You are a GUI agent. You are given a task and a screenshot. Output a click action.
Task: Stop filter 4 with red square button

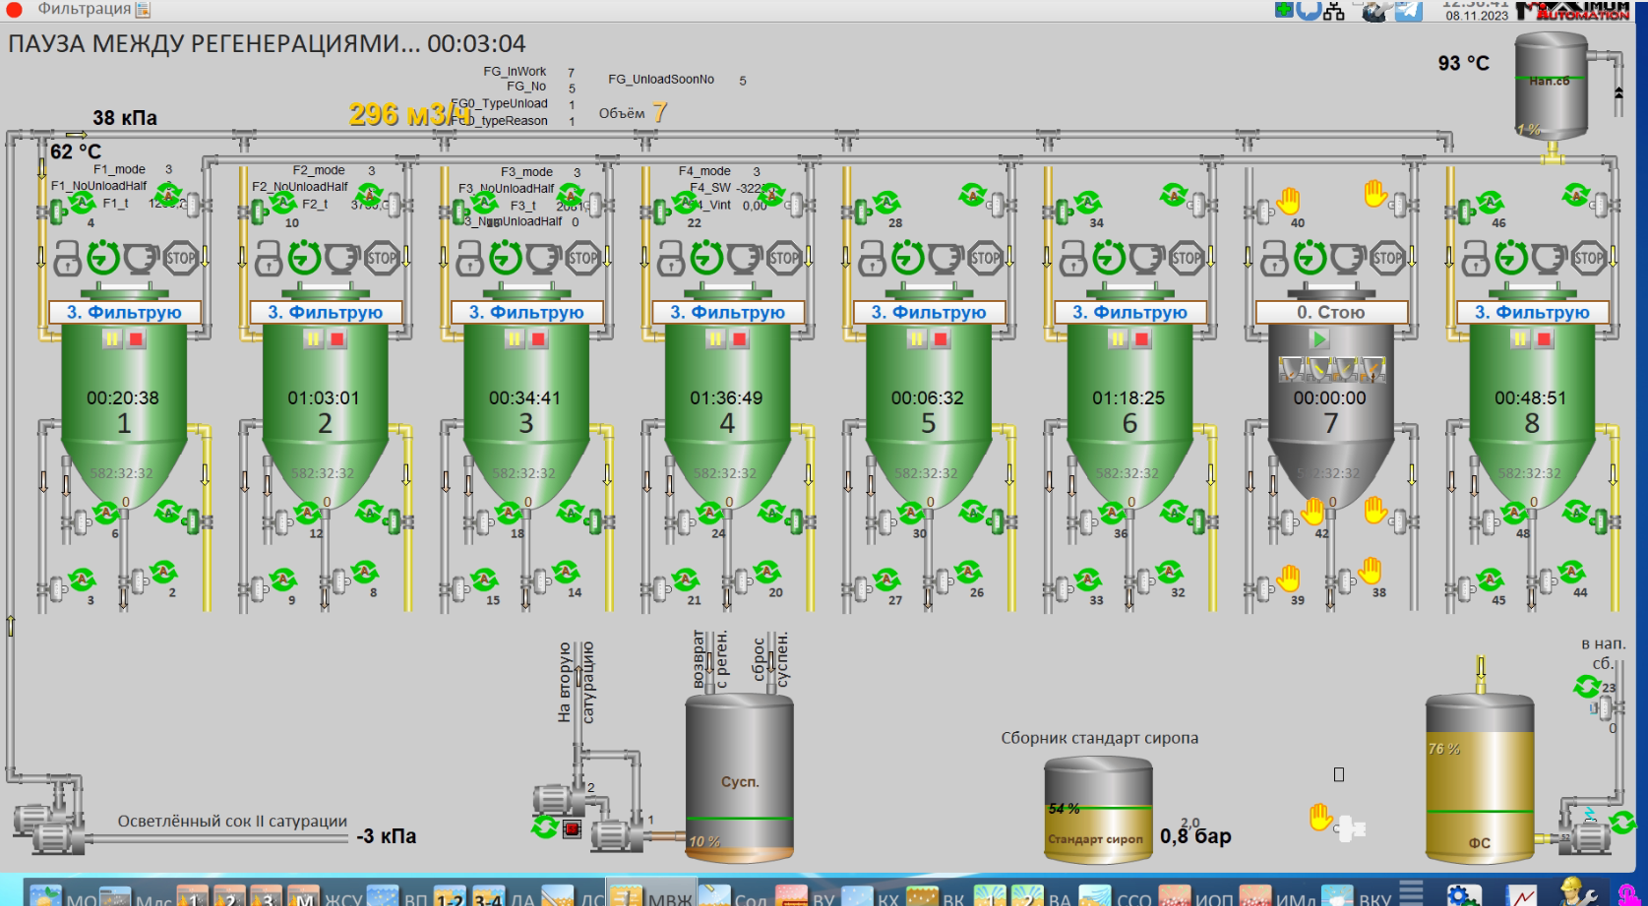tap(740, 339)
